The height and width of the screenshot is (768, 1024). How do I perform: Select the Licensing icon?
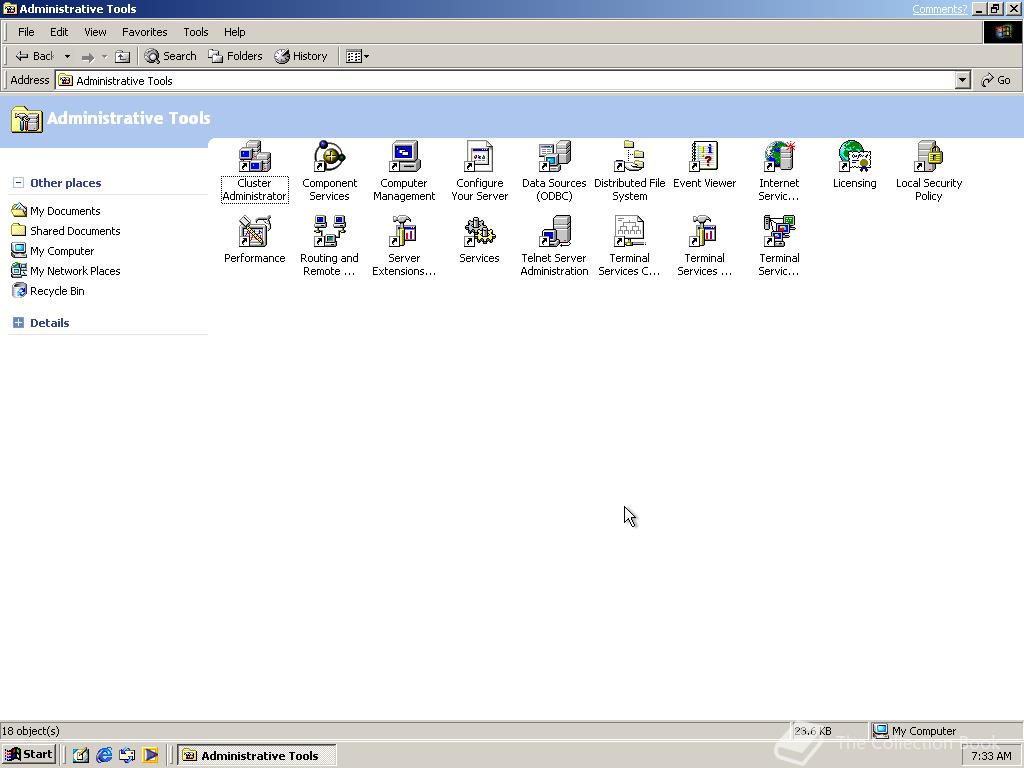click(x=854, y=165)
